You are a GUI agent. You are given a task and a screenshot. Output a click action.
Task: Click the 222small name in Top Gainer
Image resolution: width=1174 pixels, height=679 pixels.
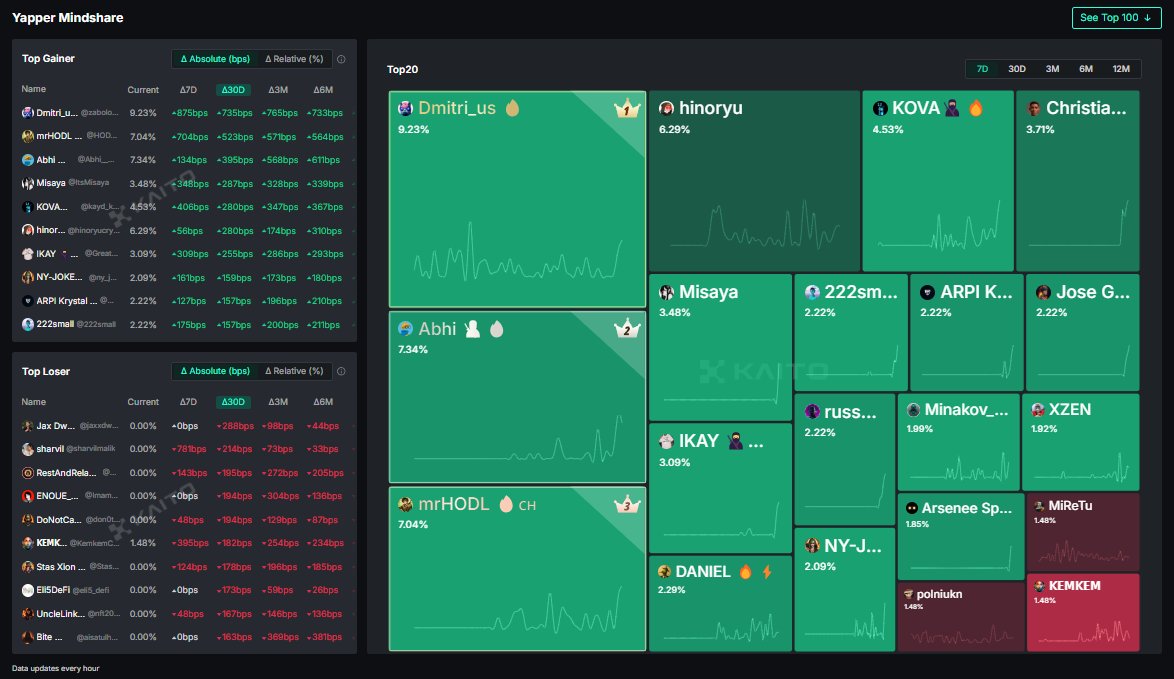pyautogui.click(x=55, y=324)
